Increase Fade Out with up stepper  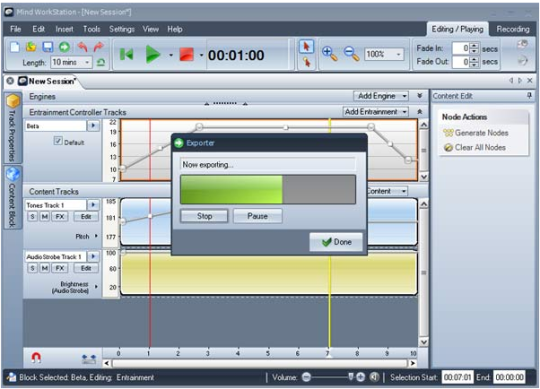pos(474,59)
